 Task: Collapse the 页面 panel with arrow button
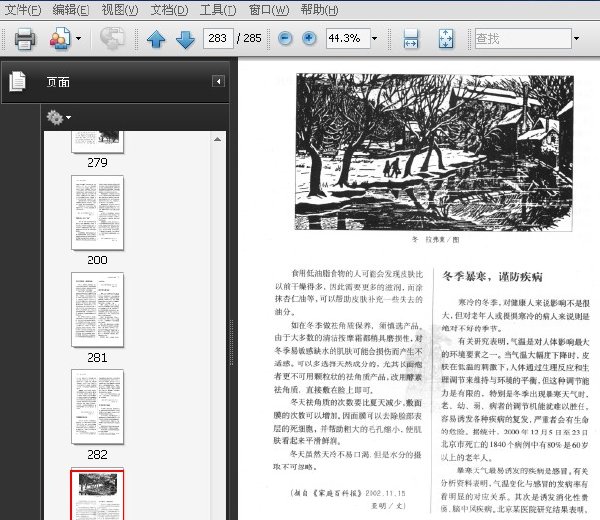pyautogui.click(x=218, y=81)
